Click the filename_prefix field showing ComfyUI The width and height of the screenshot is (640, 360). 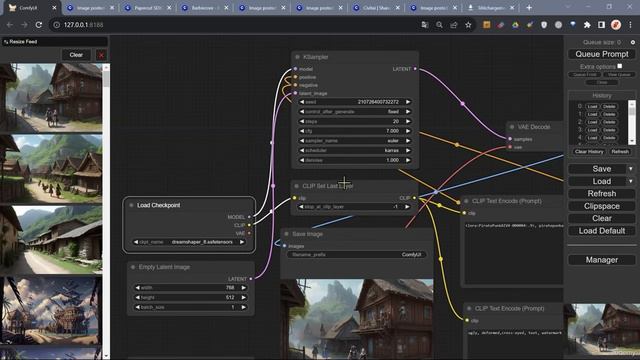pos(356,255)
